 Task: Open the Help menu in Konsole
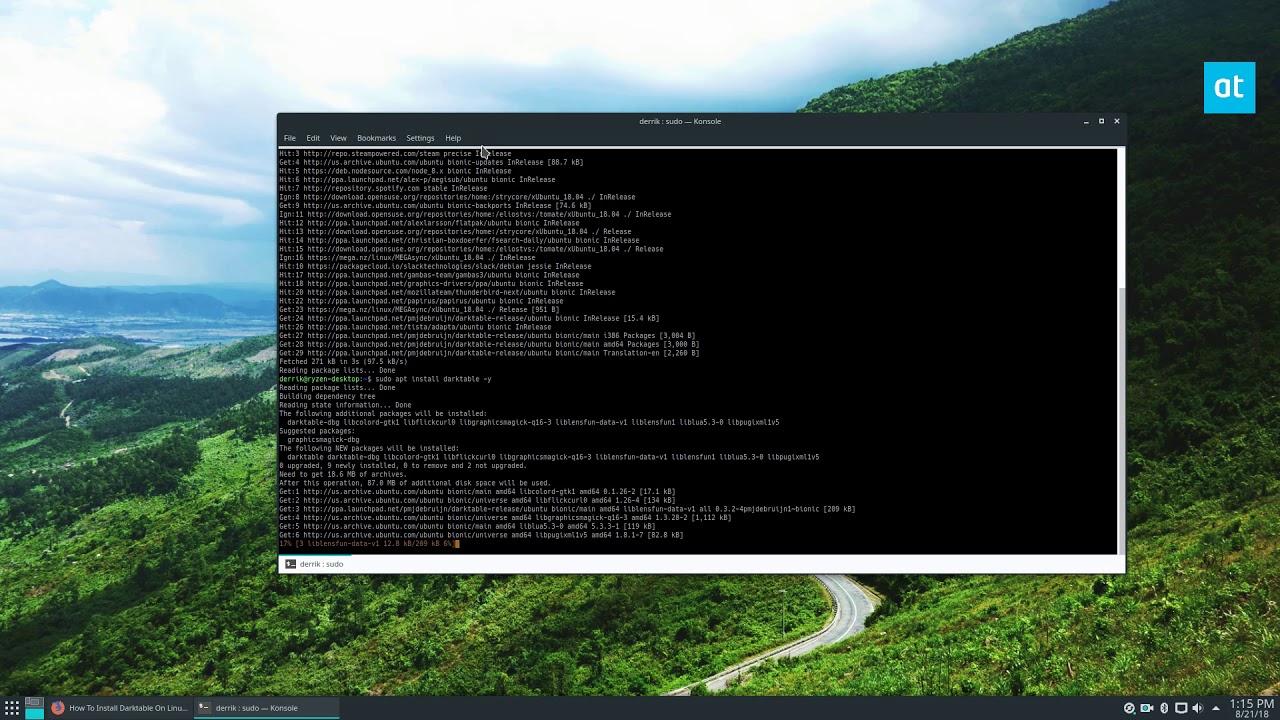453,138
